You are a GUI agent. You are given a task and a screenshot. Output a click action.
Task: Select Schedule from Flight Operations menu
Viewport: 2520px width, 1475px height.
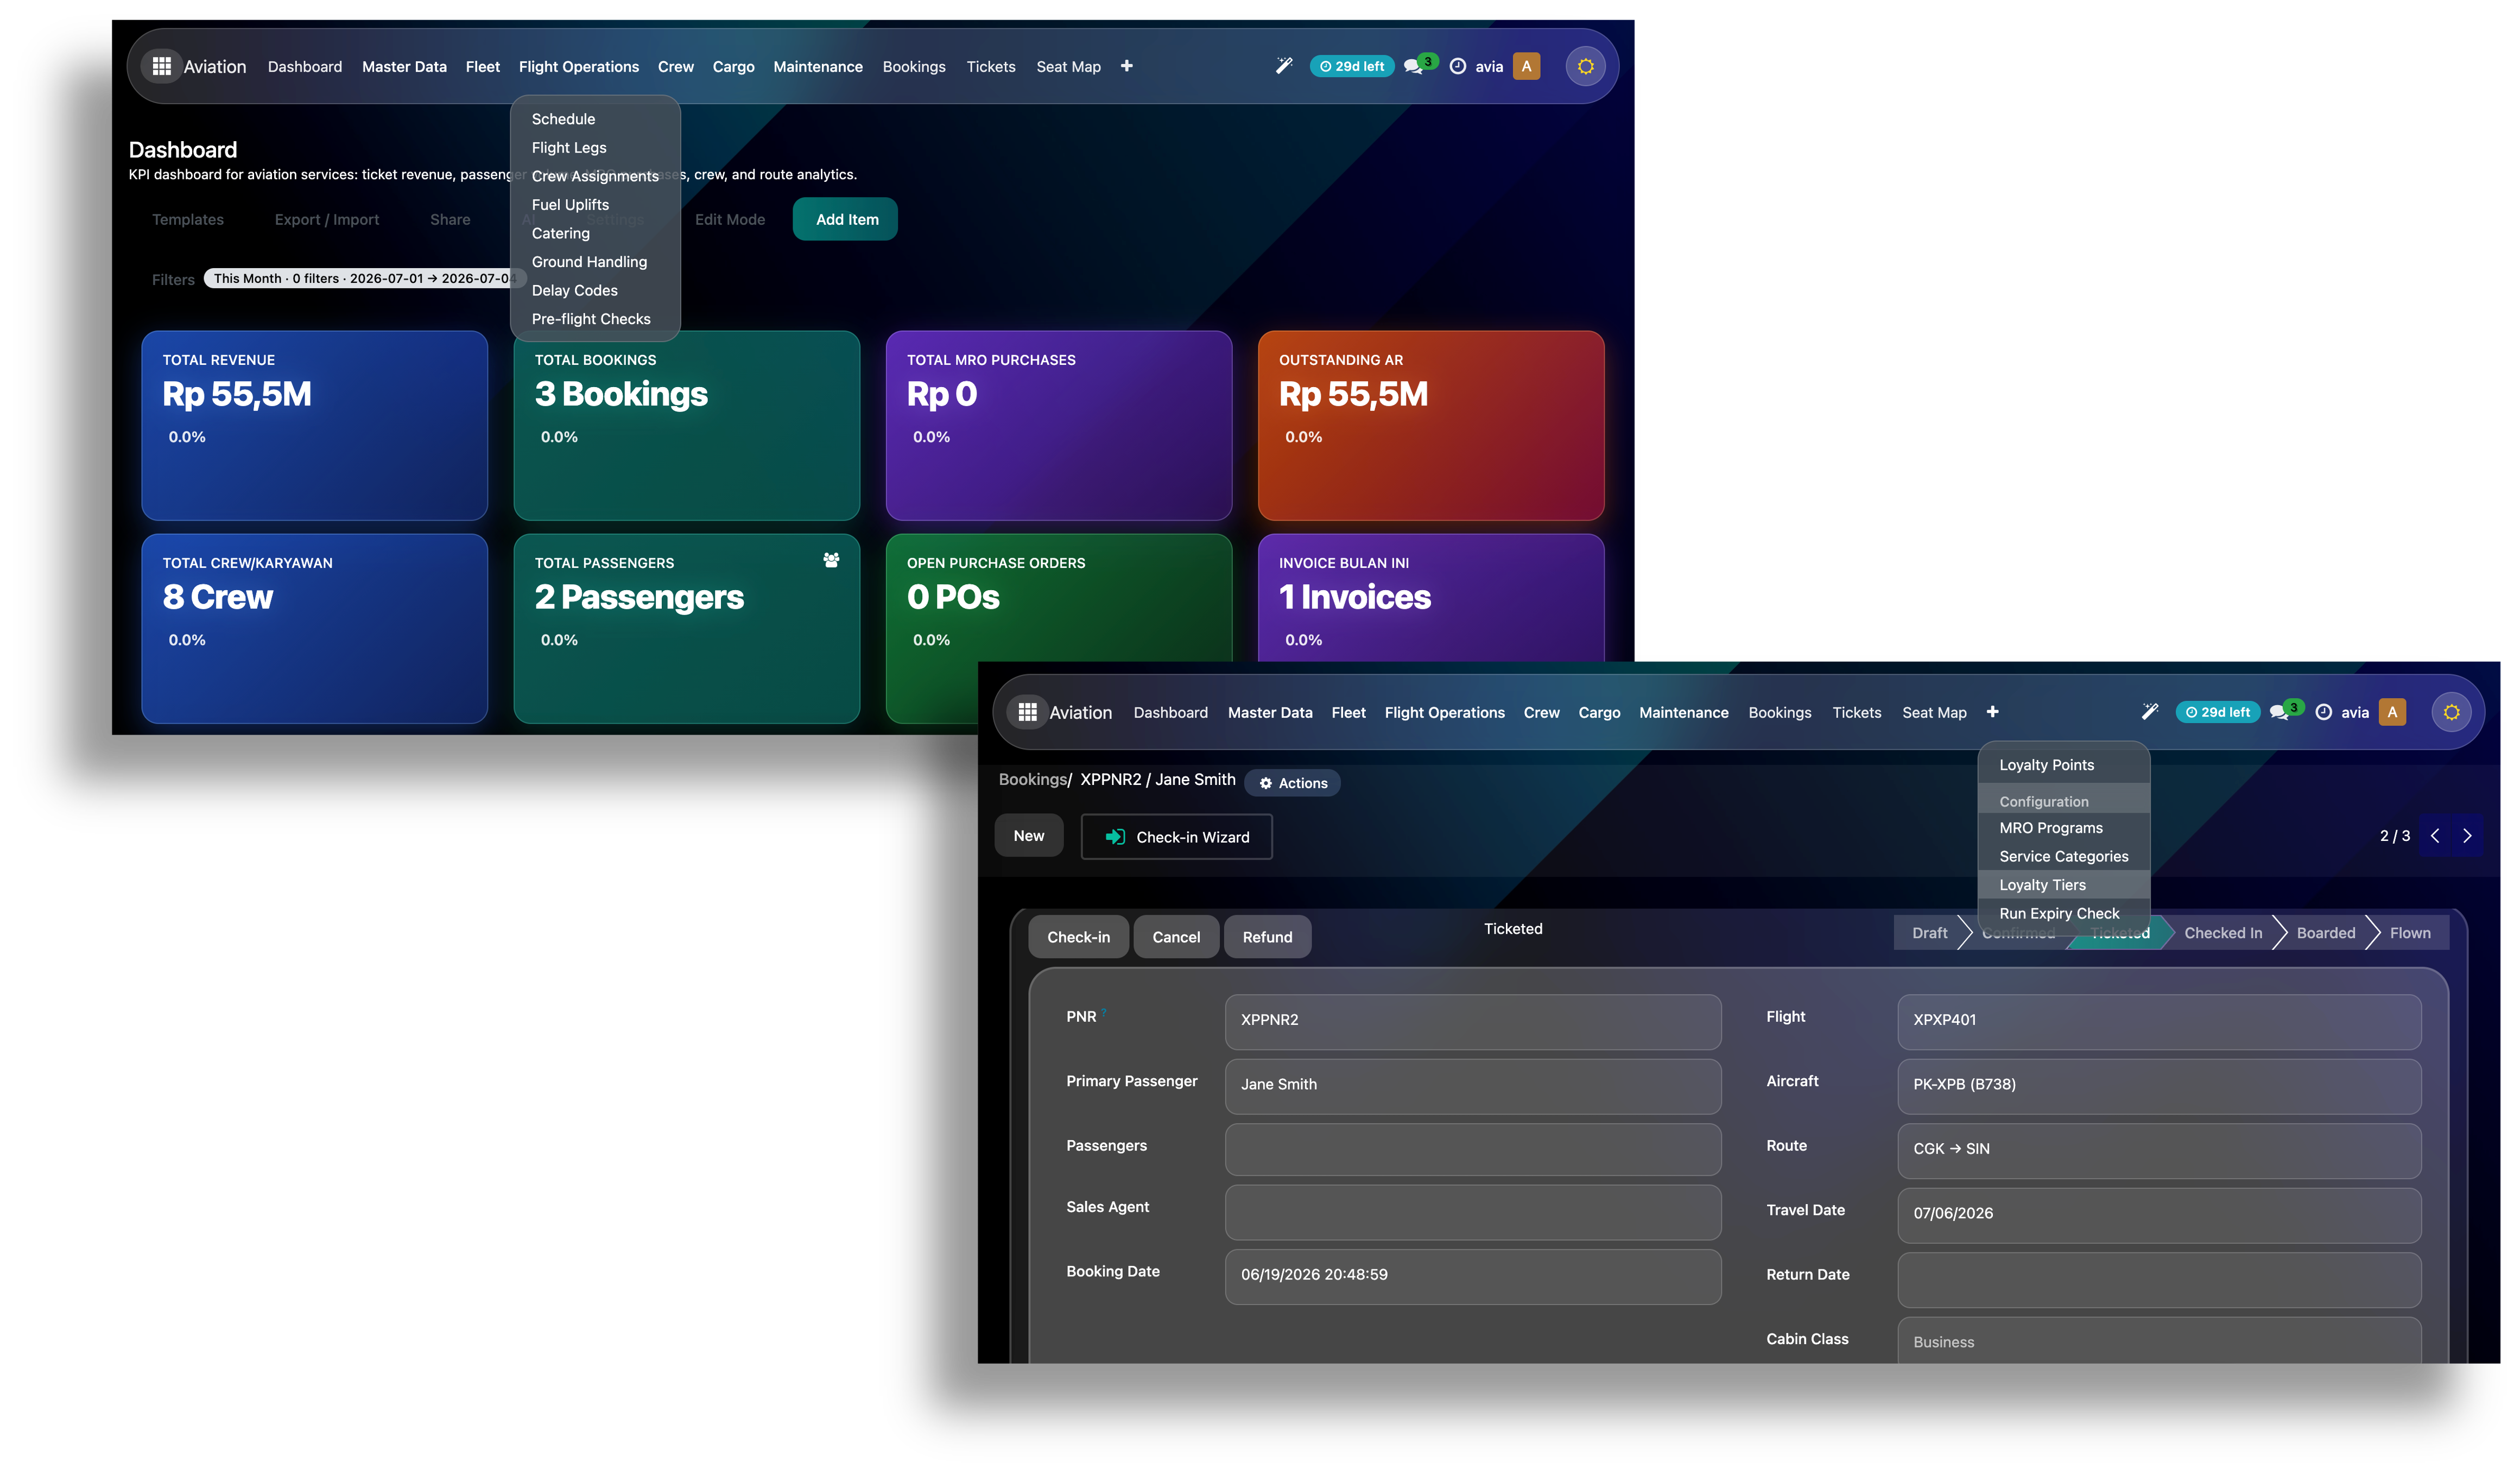[x=564, y=119]
